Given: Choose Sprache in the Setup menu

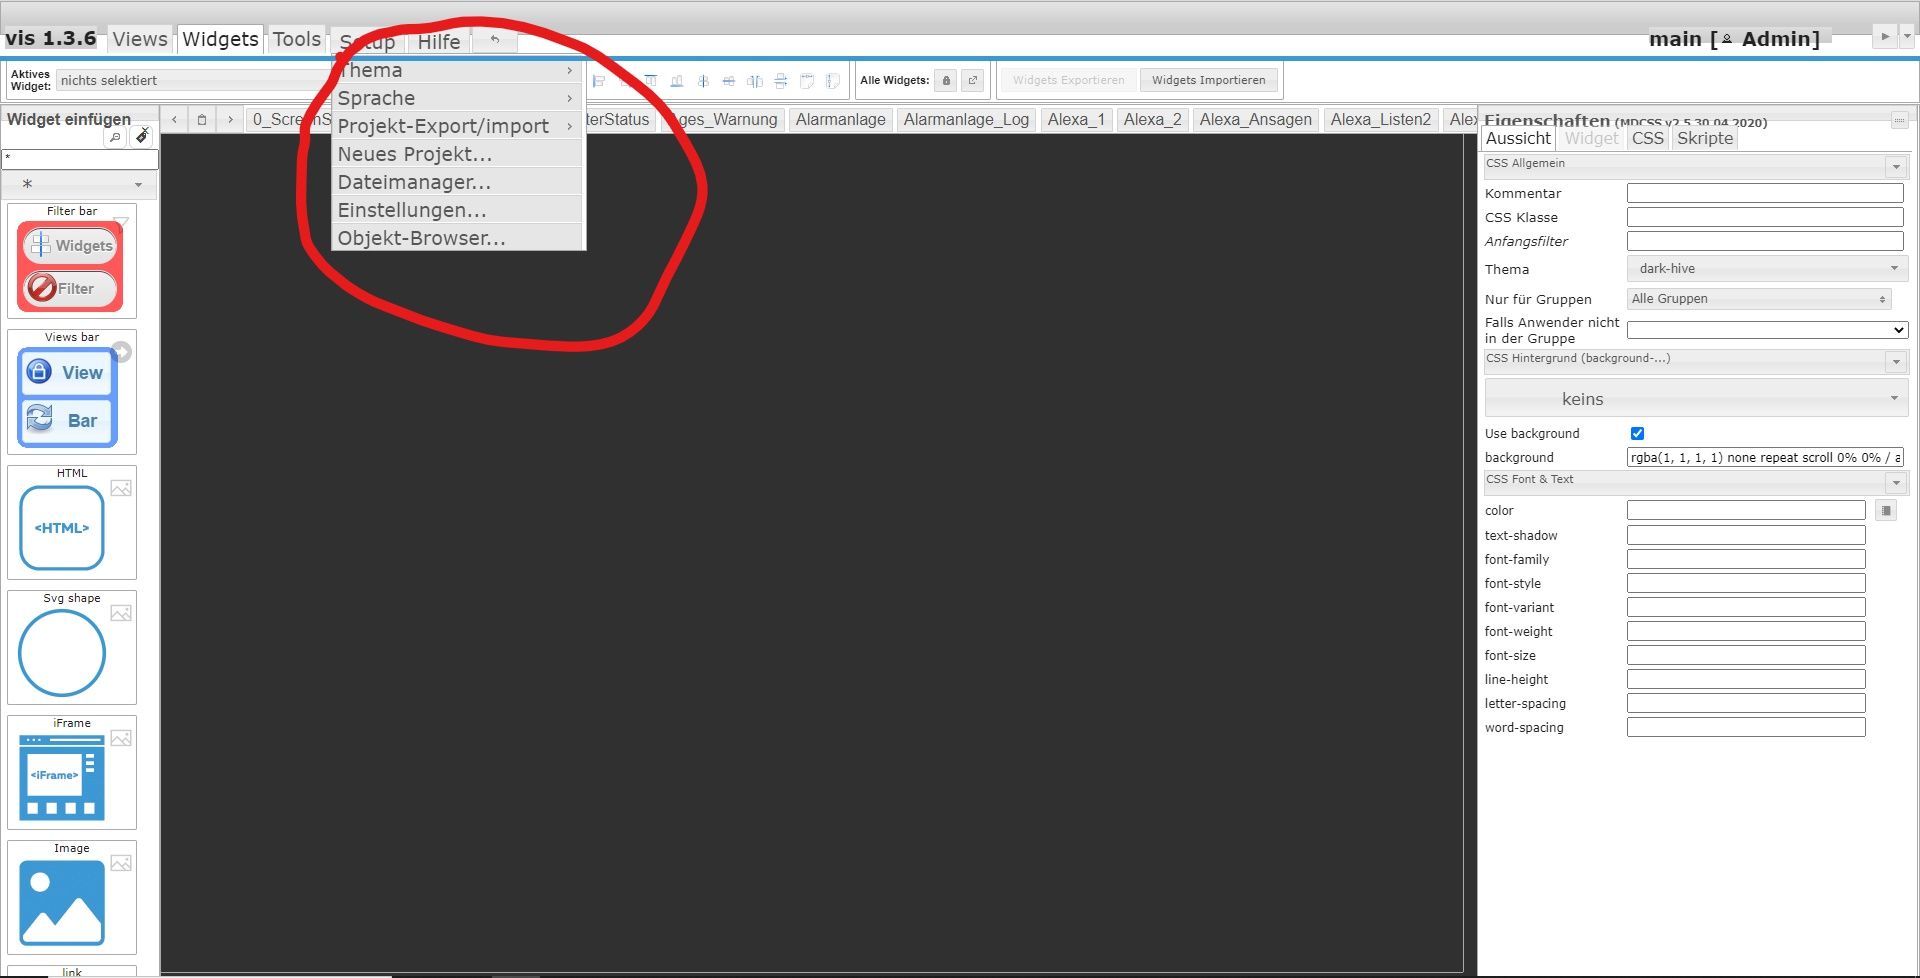Looking at the screenshot, I should click(457, 98).
